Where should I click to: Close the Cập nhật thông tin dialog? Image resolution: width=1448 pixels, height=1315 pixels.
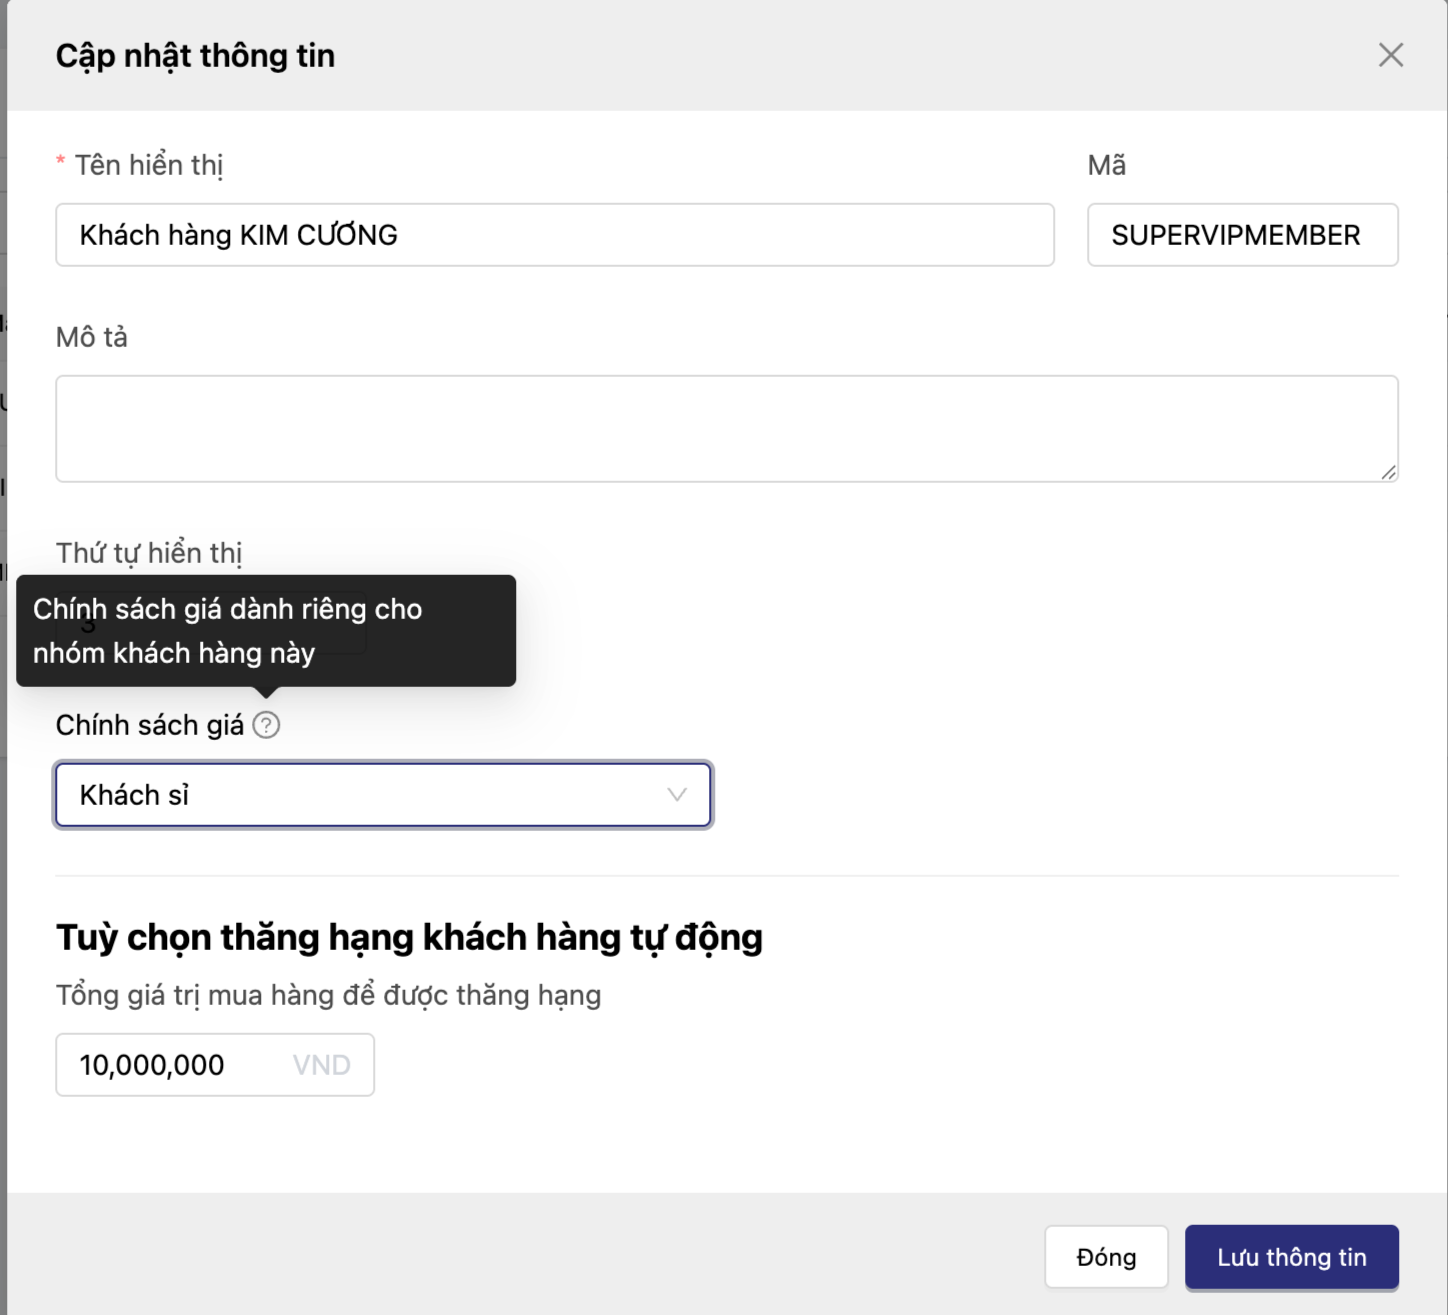1390,55
